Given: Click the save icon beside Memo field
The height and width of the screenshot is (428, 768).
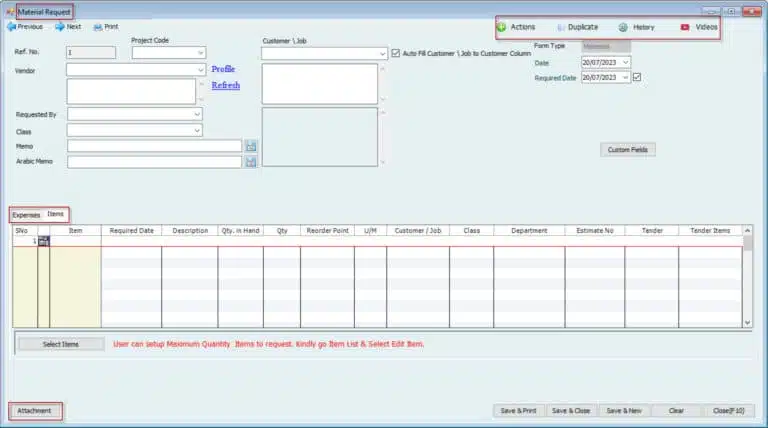Looking at the screenshot, I should [x=251, y=146].
